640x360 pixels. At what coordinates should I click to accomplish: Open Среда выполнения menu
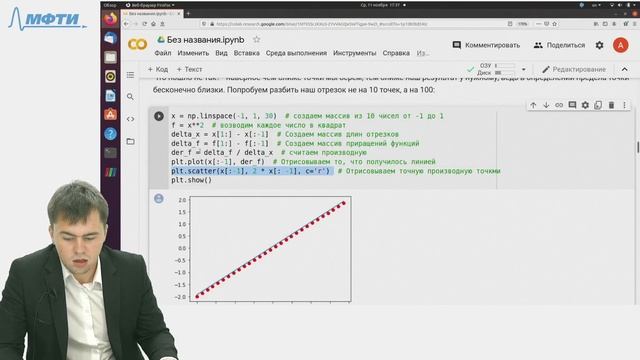[x=296, y=53]
